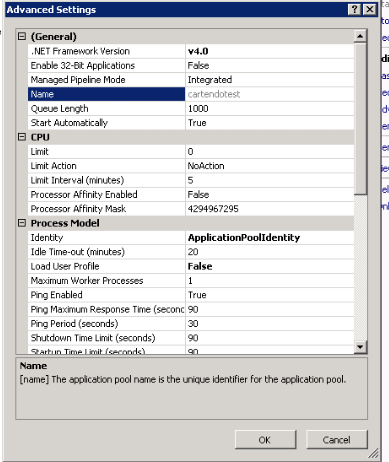
Task: Click the scrollbar down arrow
Action: pyautogui.click(x=360, y=347)
